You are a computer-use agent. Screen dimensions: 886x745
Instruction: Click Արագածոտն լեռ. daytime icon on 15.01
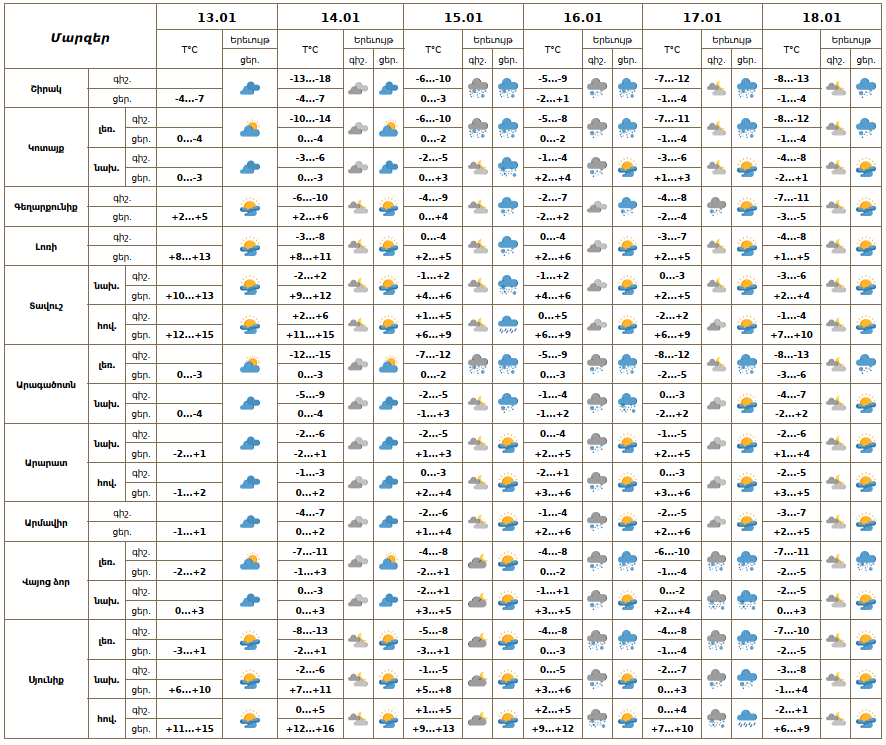click(x=508, y=364)
